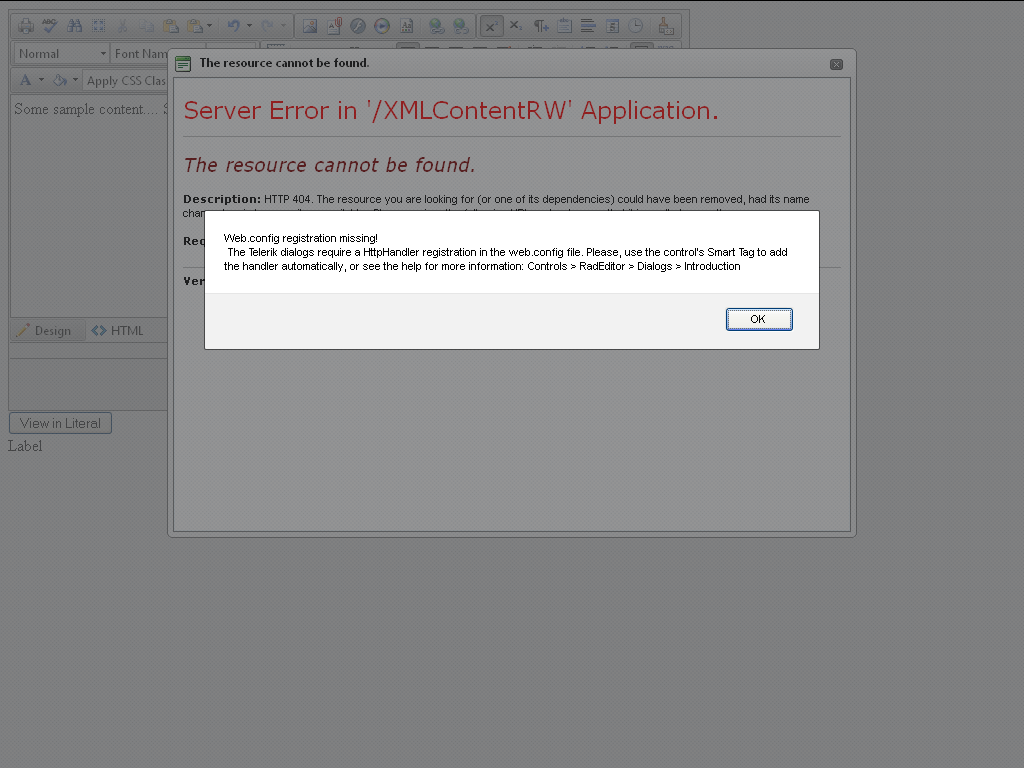Open the Hyperlink Manager globe icon
Image resolution: width=1024 pixels, height=768 pixels.
(x=436, y=26)
